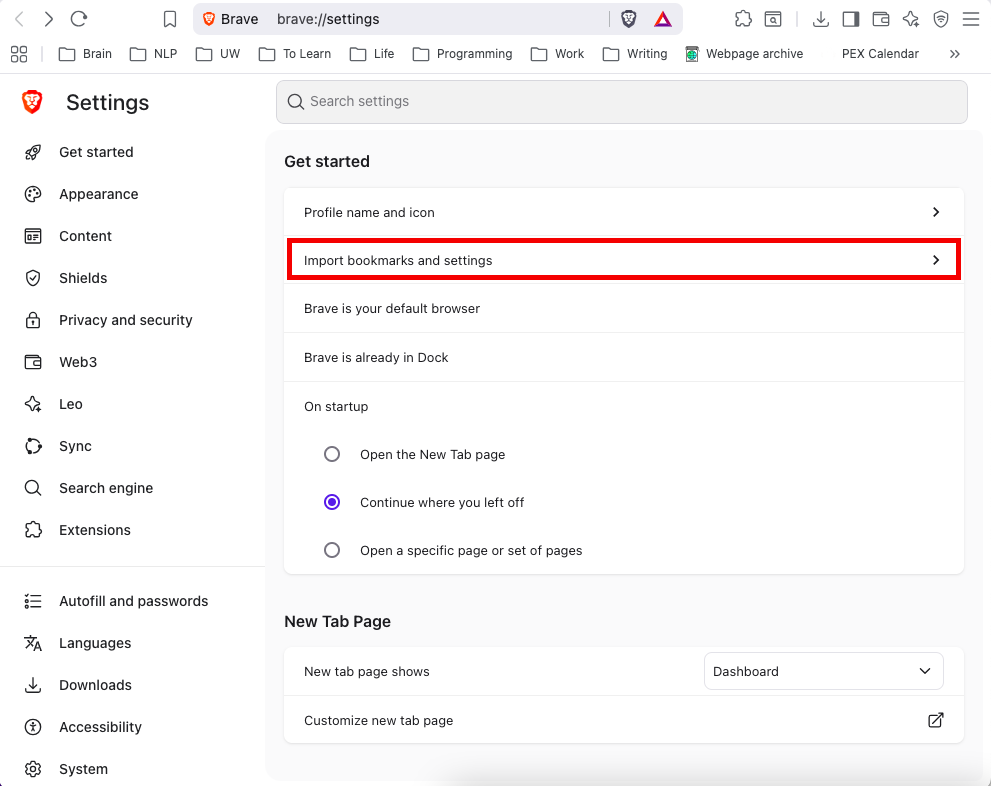Viewport: 991px width, 786px height.
Task: Click the sparkle icon for Leo
Action: pos(33,404)
